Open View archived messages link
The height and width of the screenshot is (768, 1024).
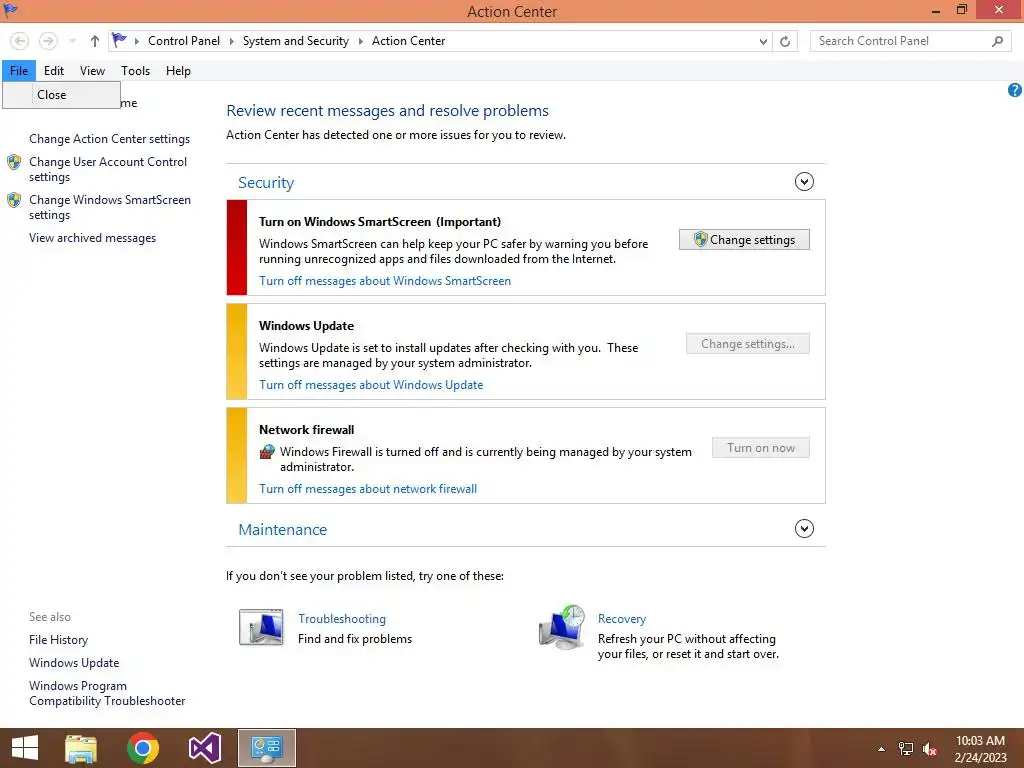pyautogui.click(x=92, y=238)
